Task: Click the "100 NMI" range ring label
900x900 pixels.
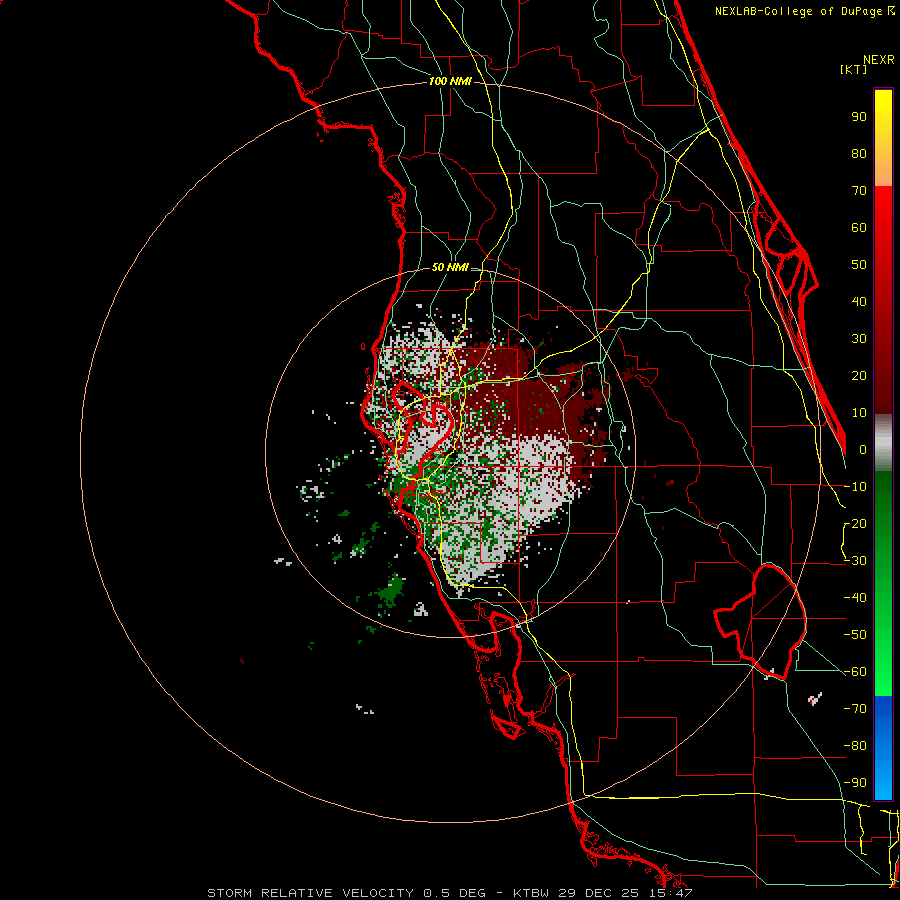Action: point(450,82)
